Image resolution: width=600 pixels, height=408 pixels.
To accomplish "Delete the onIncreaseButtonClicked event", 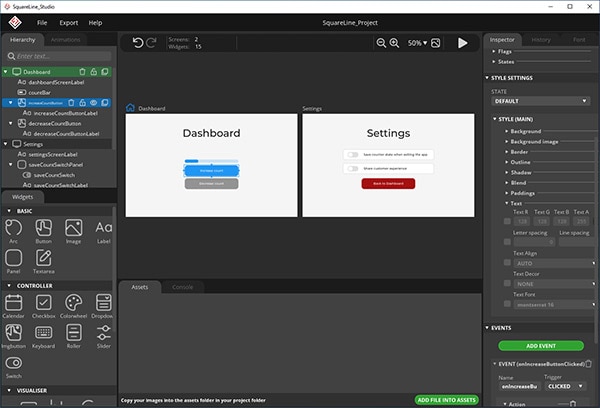I will point(589,364).
